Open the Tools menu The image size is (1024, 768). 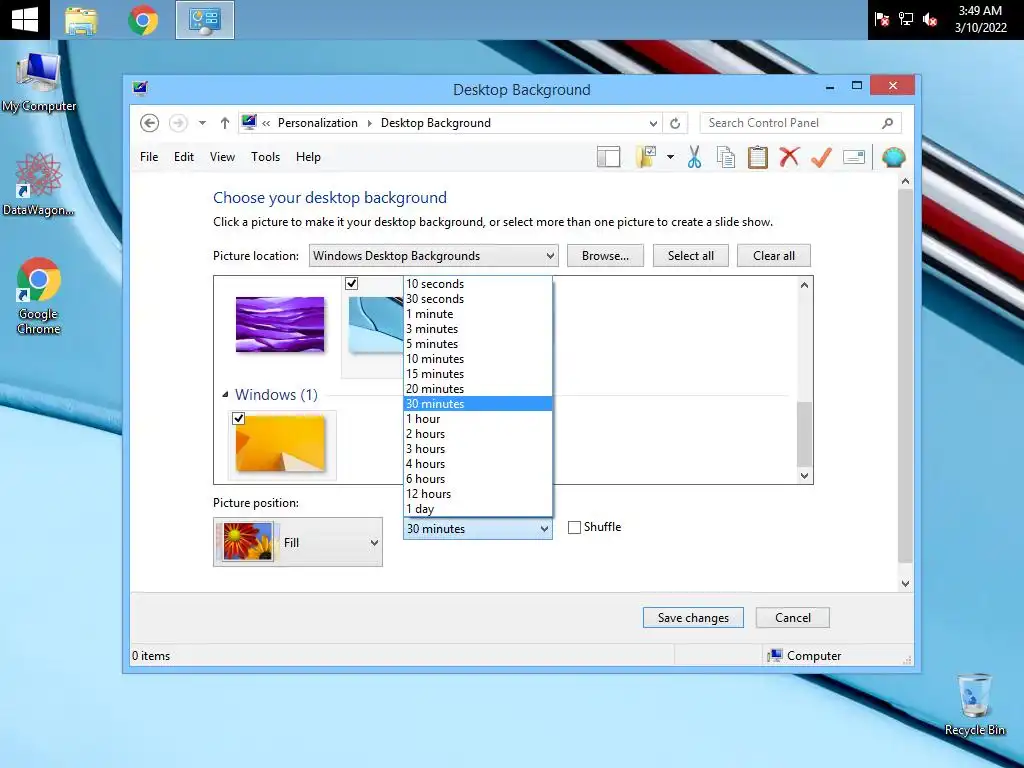pyautogui.click(x=265, y=157)
